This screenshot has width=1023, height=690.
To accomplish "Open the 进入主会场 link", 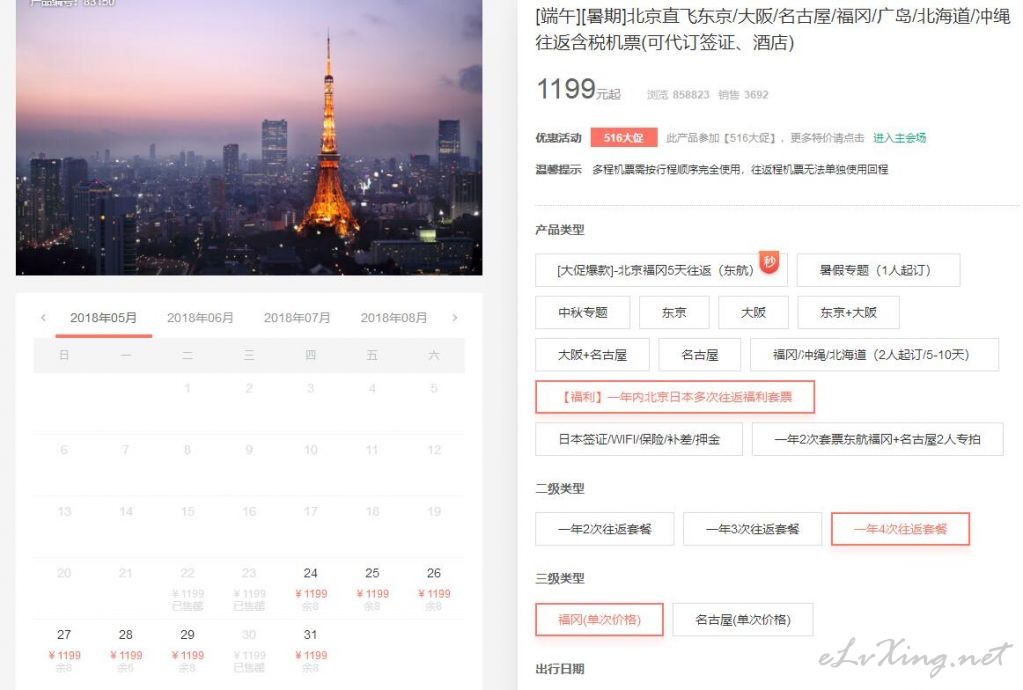I will click(900, 138).
